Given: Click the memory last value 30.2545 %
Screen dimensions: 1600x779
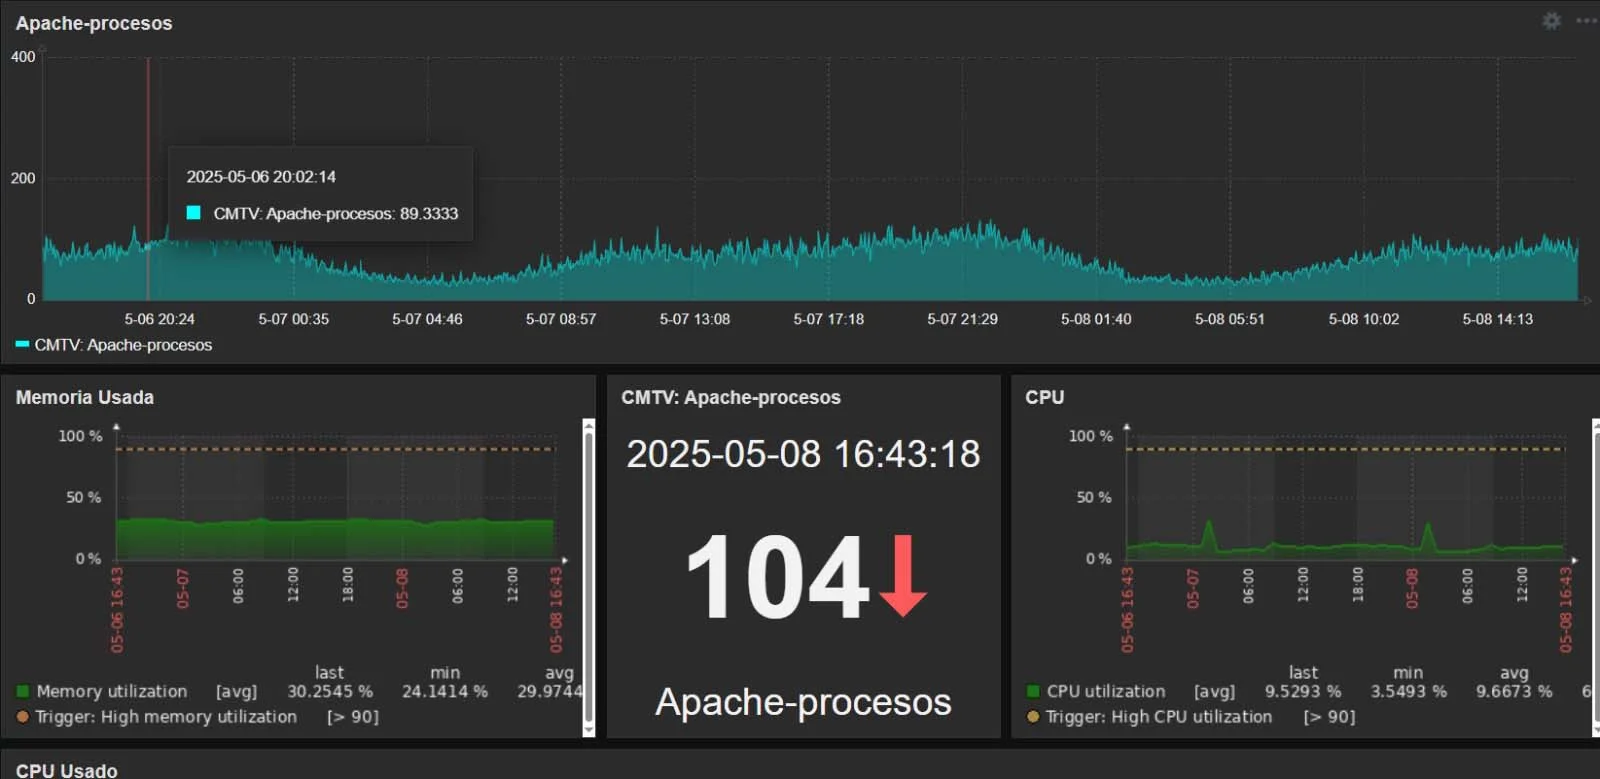Looking at the screenshot, I should pos(330,691).
